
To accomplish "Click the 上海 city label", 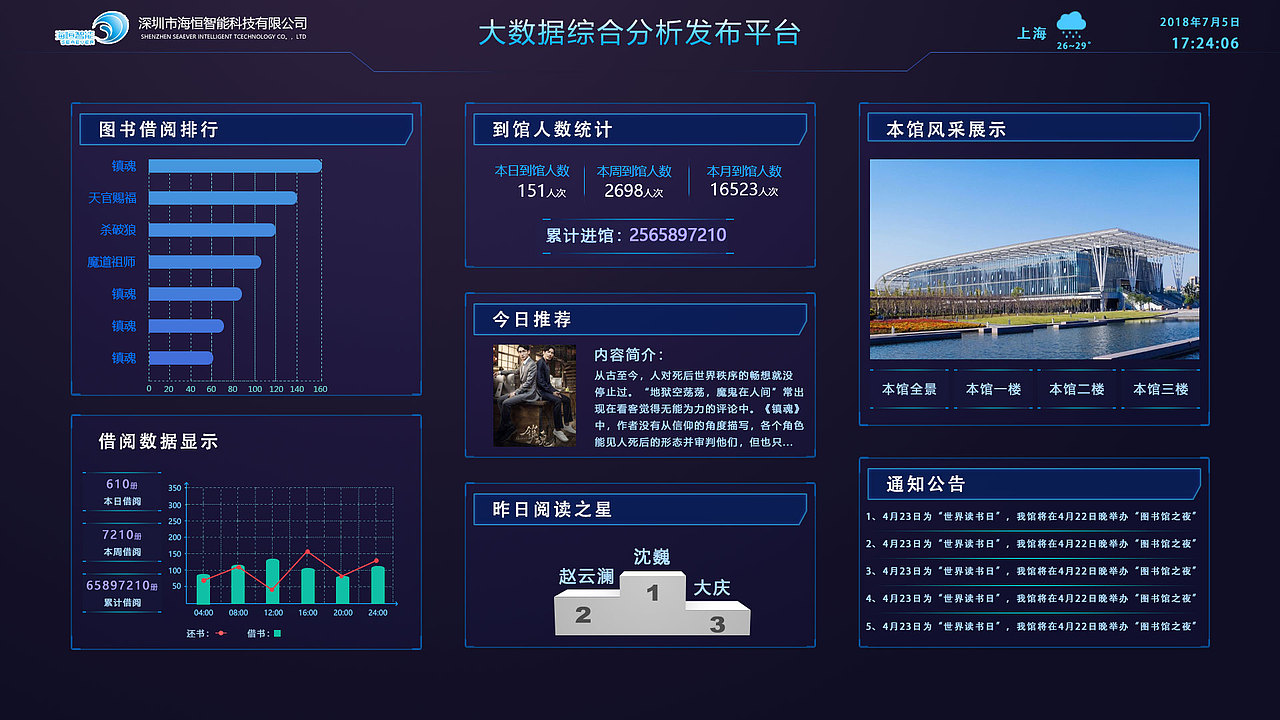I will click(x=1032, y=33).
